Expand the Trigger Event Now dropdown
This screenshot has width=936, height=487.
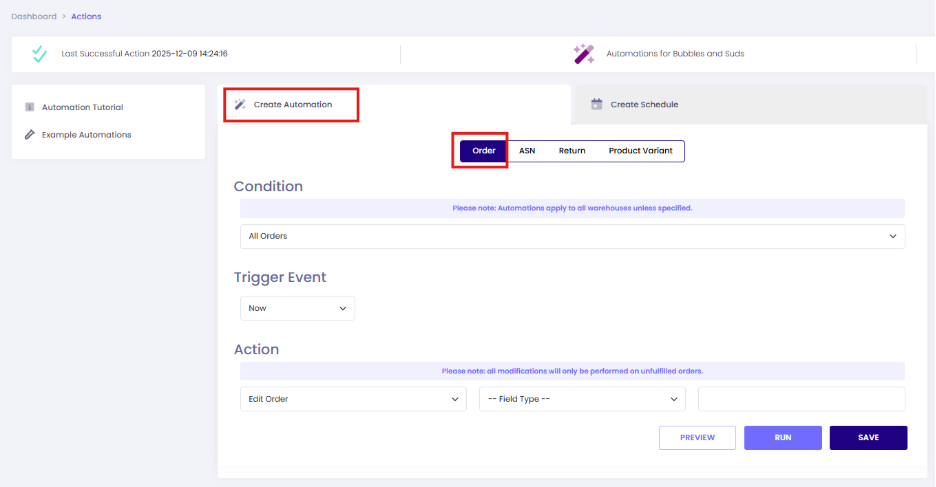[297, 308]
